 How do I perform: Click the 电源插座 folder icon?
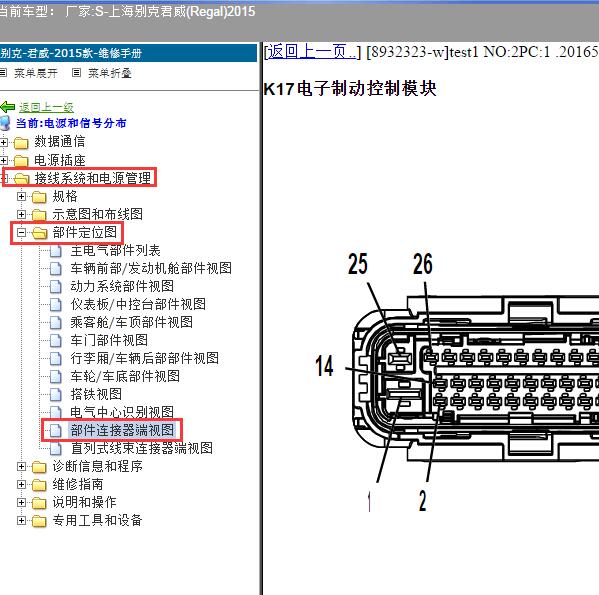(x=21, y=161)
